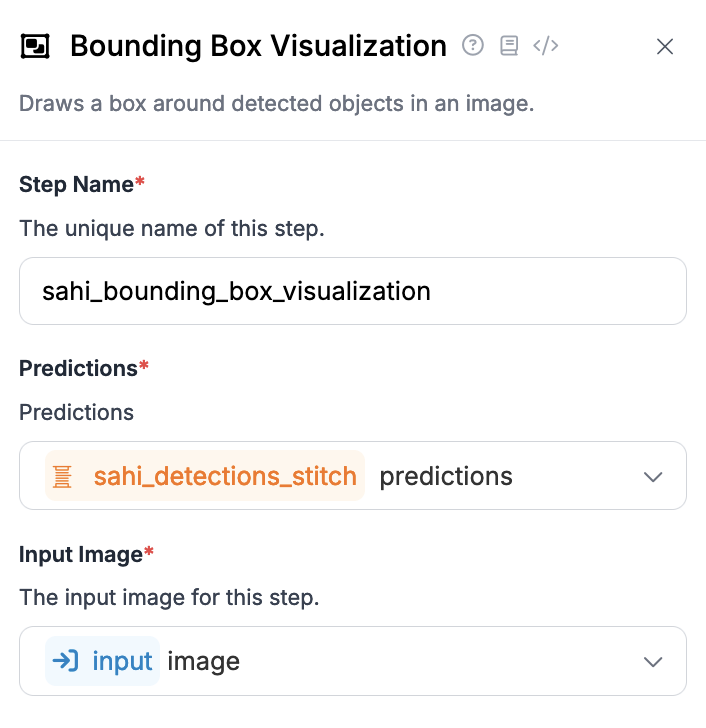Open help via the question mark icon

tap(473, 46)
